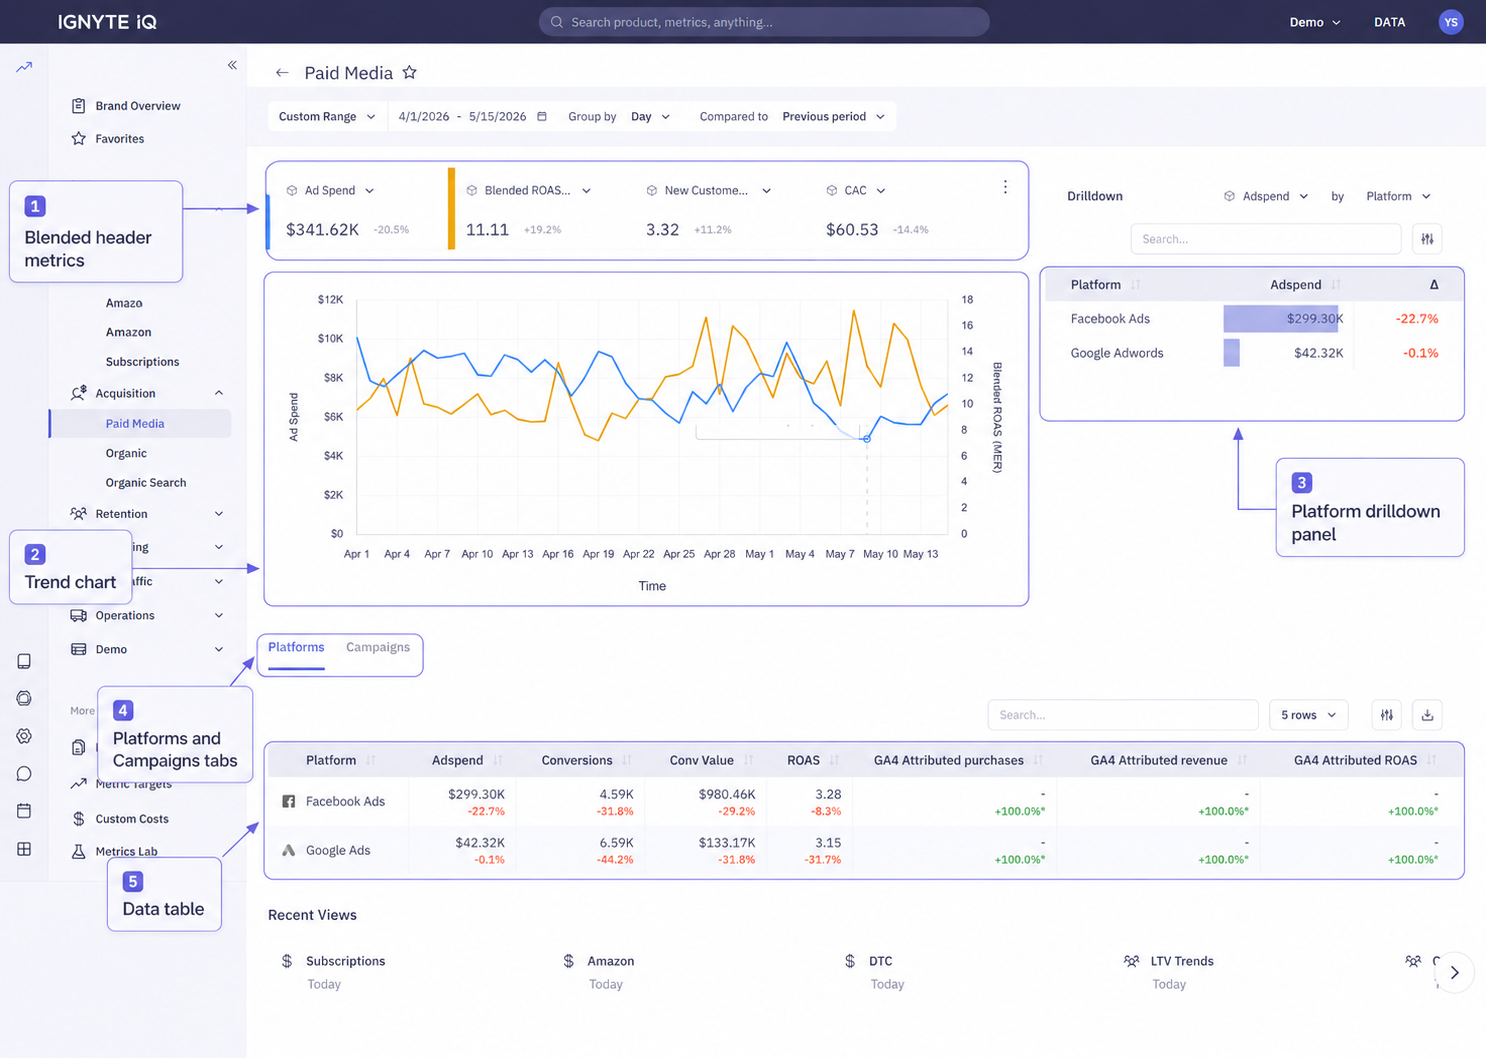Click the highlighted chart data point marker
This screenshot has height=1058, width=1486.
click(867, 439)
